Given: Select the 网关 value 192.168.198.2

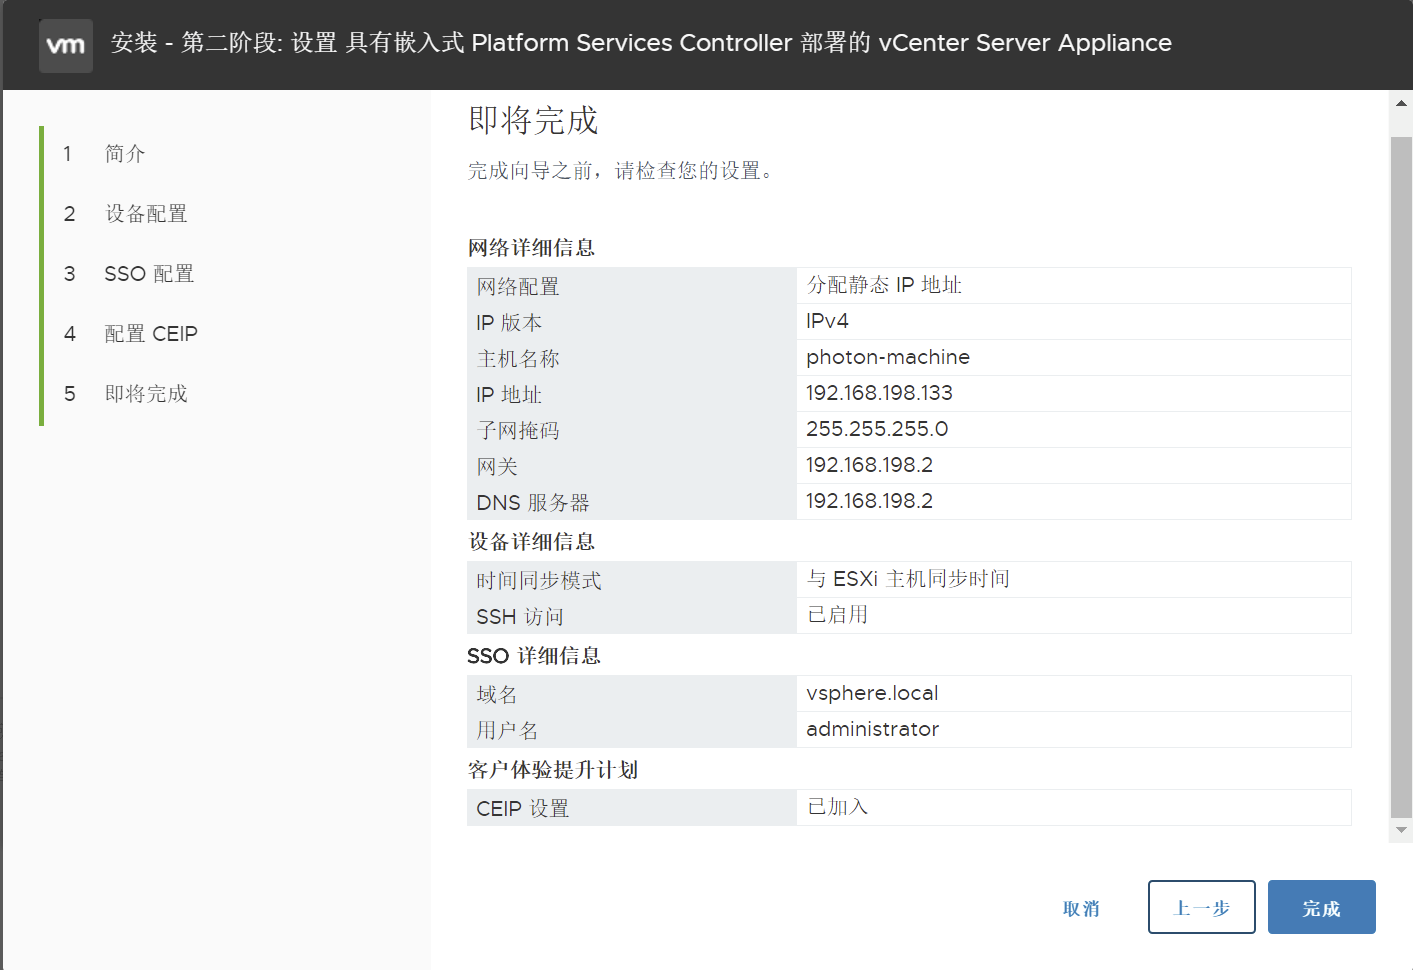Looking at the screenshot, I should pyautogui.click(x=869, y=465).
